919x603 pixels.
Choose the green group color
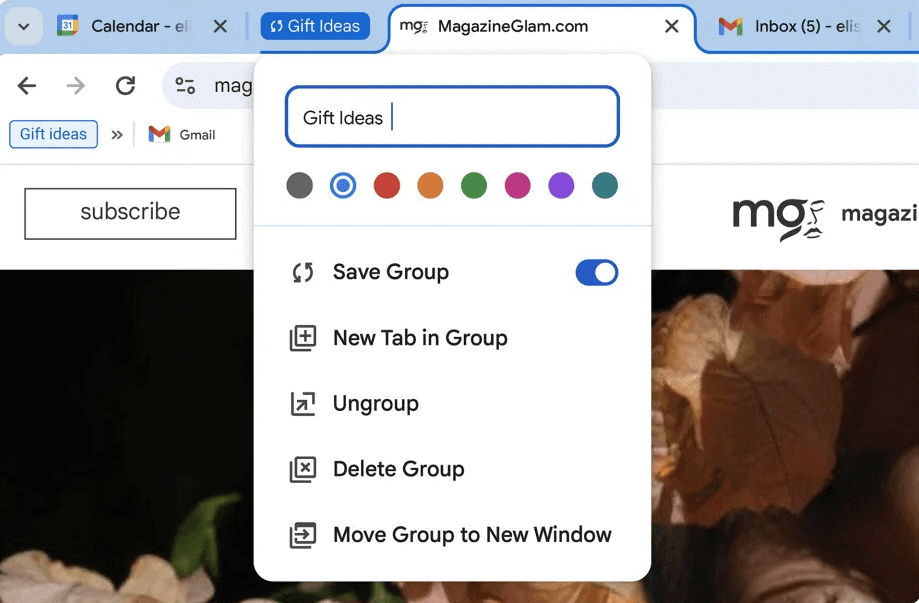(474, 186)
